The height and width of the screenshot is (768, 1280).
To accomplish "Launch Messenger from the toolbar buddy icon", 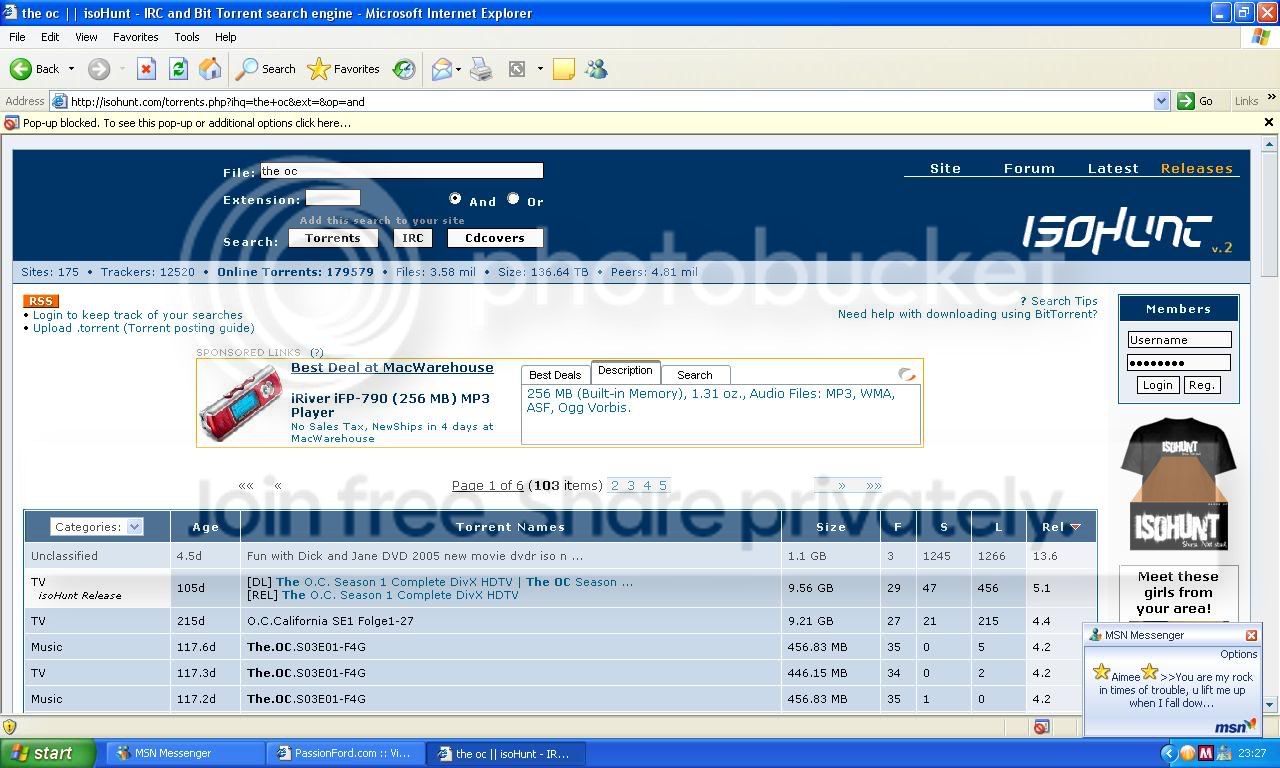I will (x=597, y=69).
